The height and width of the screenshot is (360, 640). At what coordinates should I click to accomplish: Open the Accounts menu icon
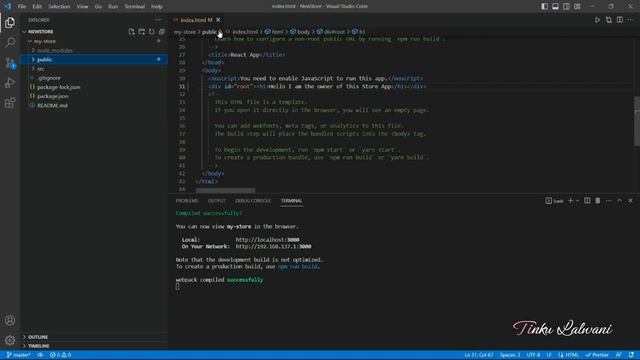click(x=10, y=320)
